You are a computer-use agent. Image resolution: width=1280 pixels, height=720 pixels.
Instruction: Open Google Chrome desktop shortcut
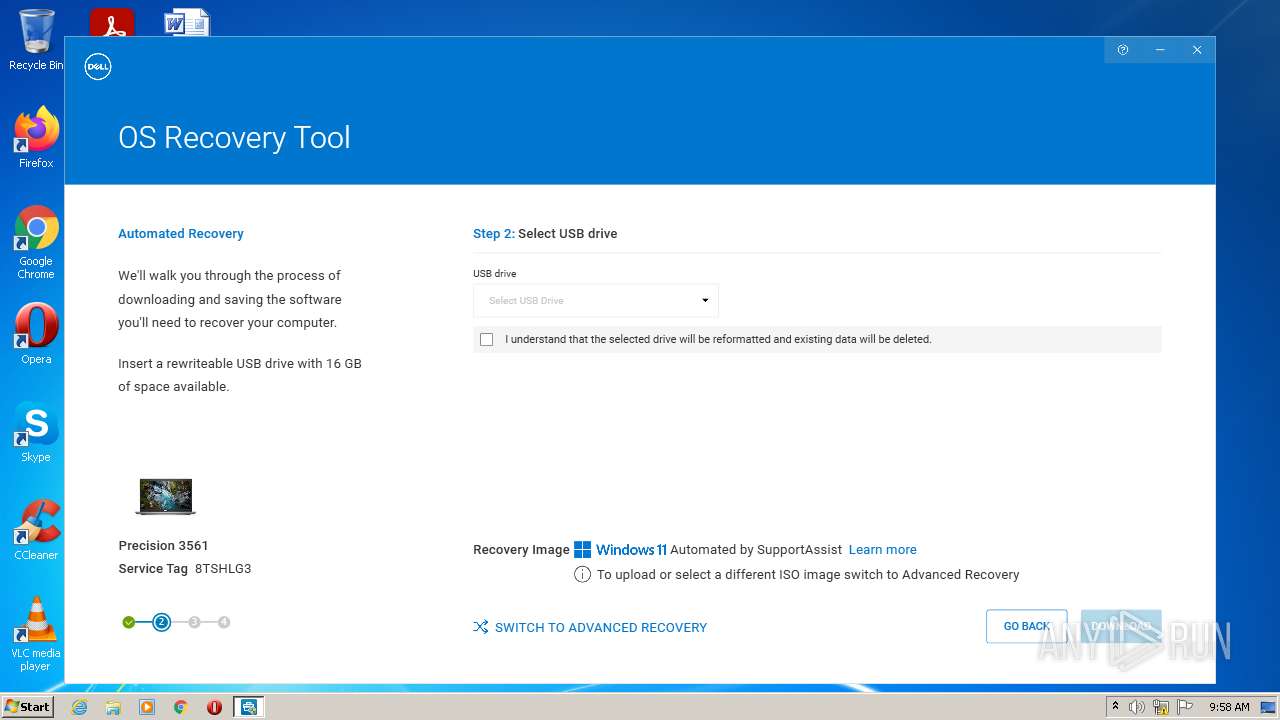click(x=36, y=242)
